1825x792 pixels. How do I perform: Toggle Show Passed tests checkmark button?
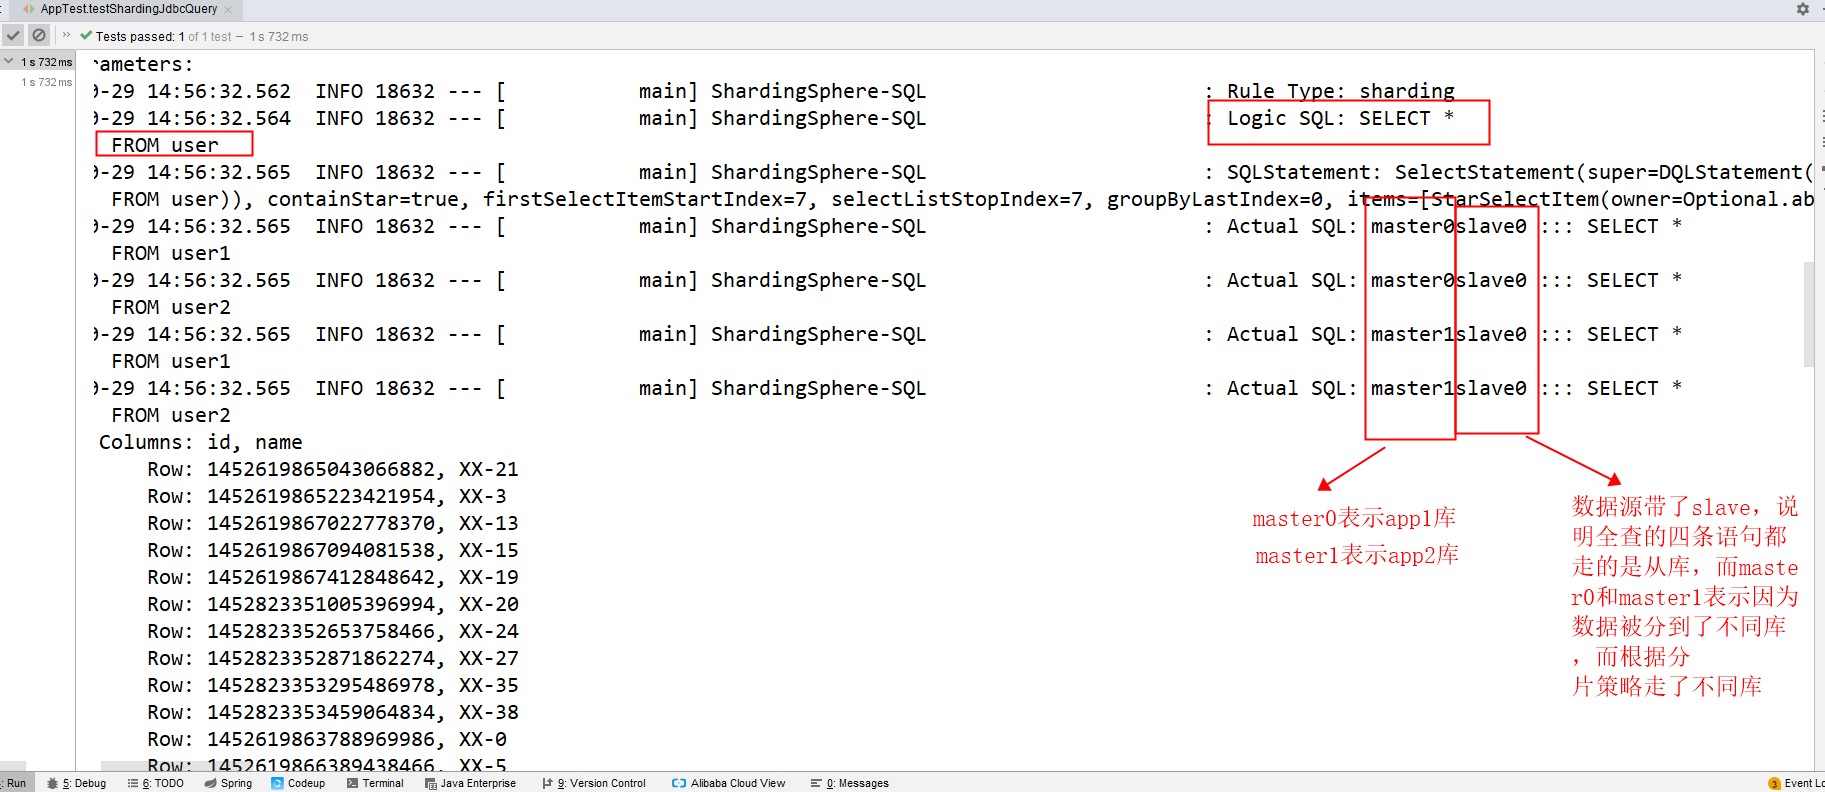13,35
